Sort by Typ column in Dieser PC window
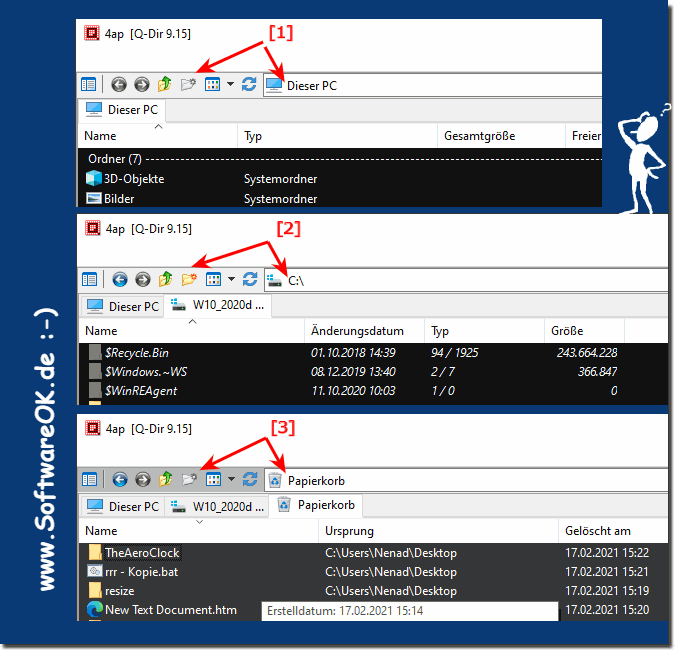 click(338, 136)
